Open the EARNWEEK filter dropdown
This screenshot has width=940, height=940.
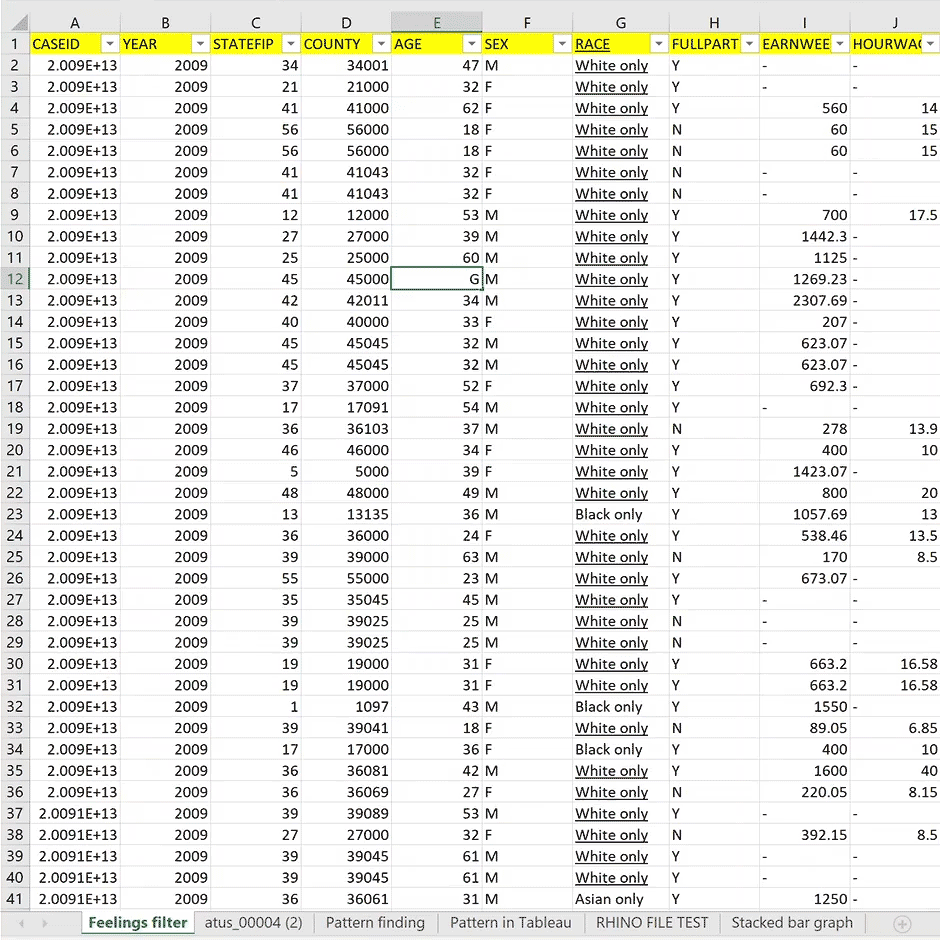[839, 44]
